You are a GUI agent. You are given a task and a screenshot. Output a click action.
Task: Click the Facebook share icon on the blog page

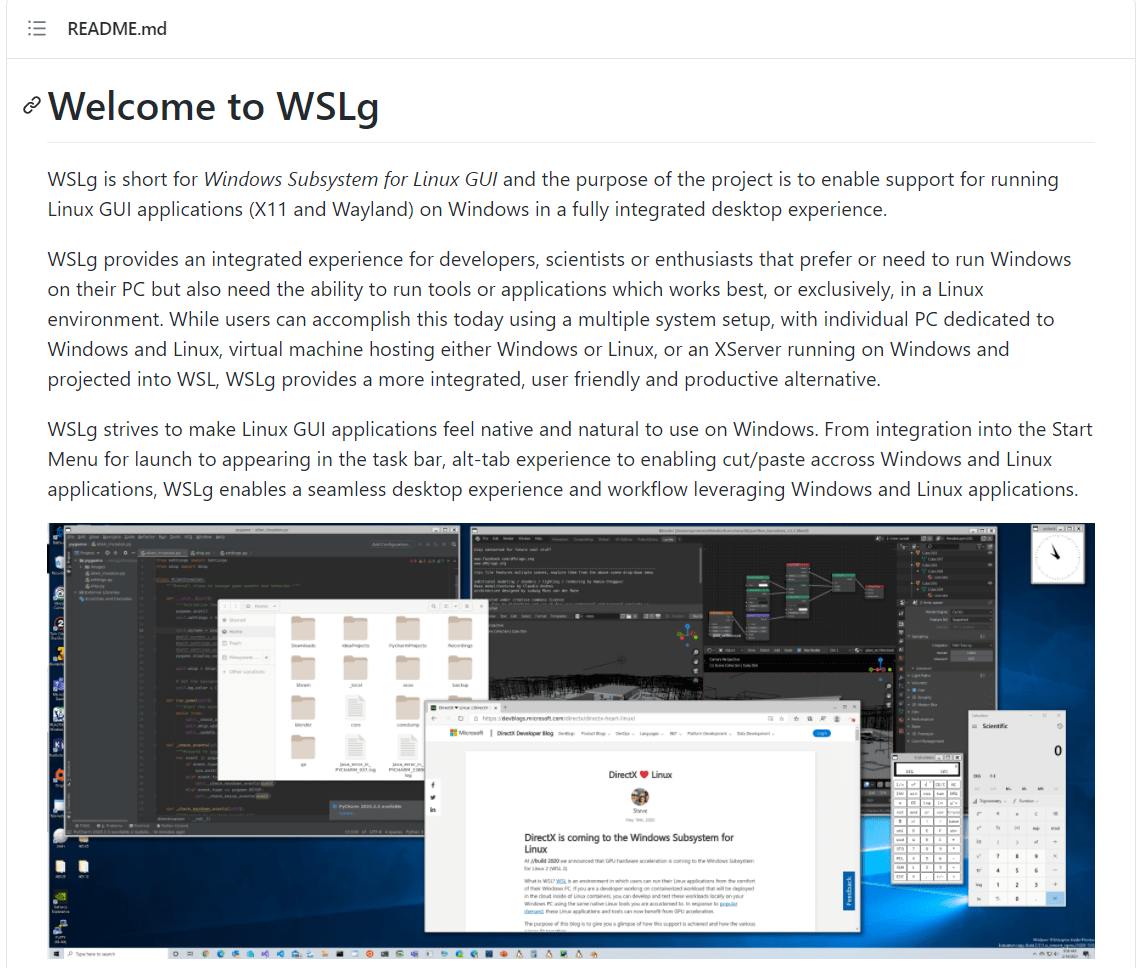pos(433,785)
